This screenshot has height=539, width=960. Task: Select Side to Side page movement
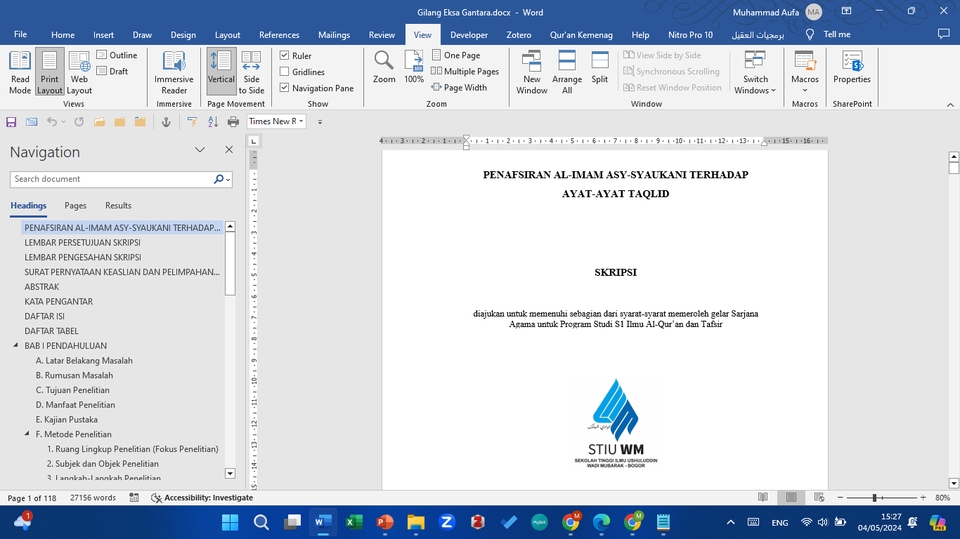(x=251, y=72)
